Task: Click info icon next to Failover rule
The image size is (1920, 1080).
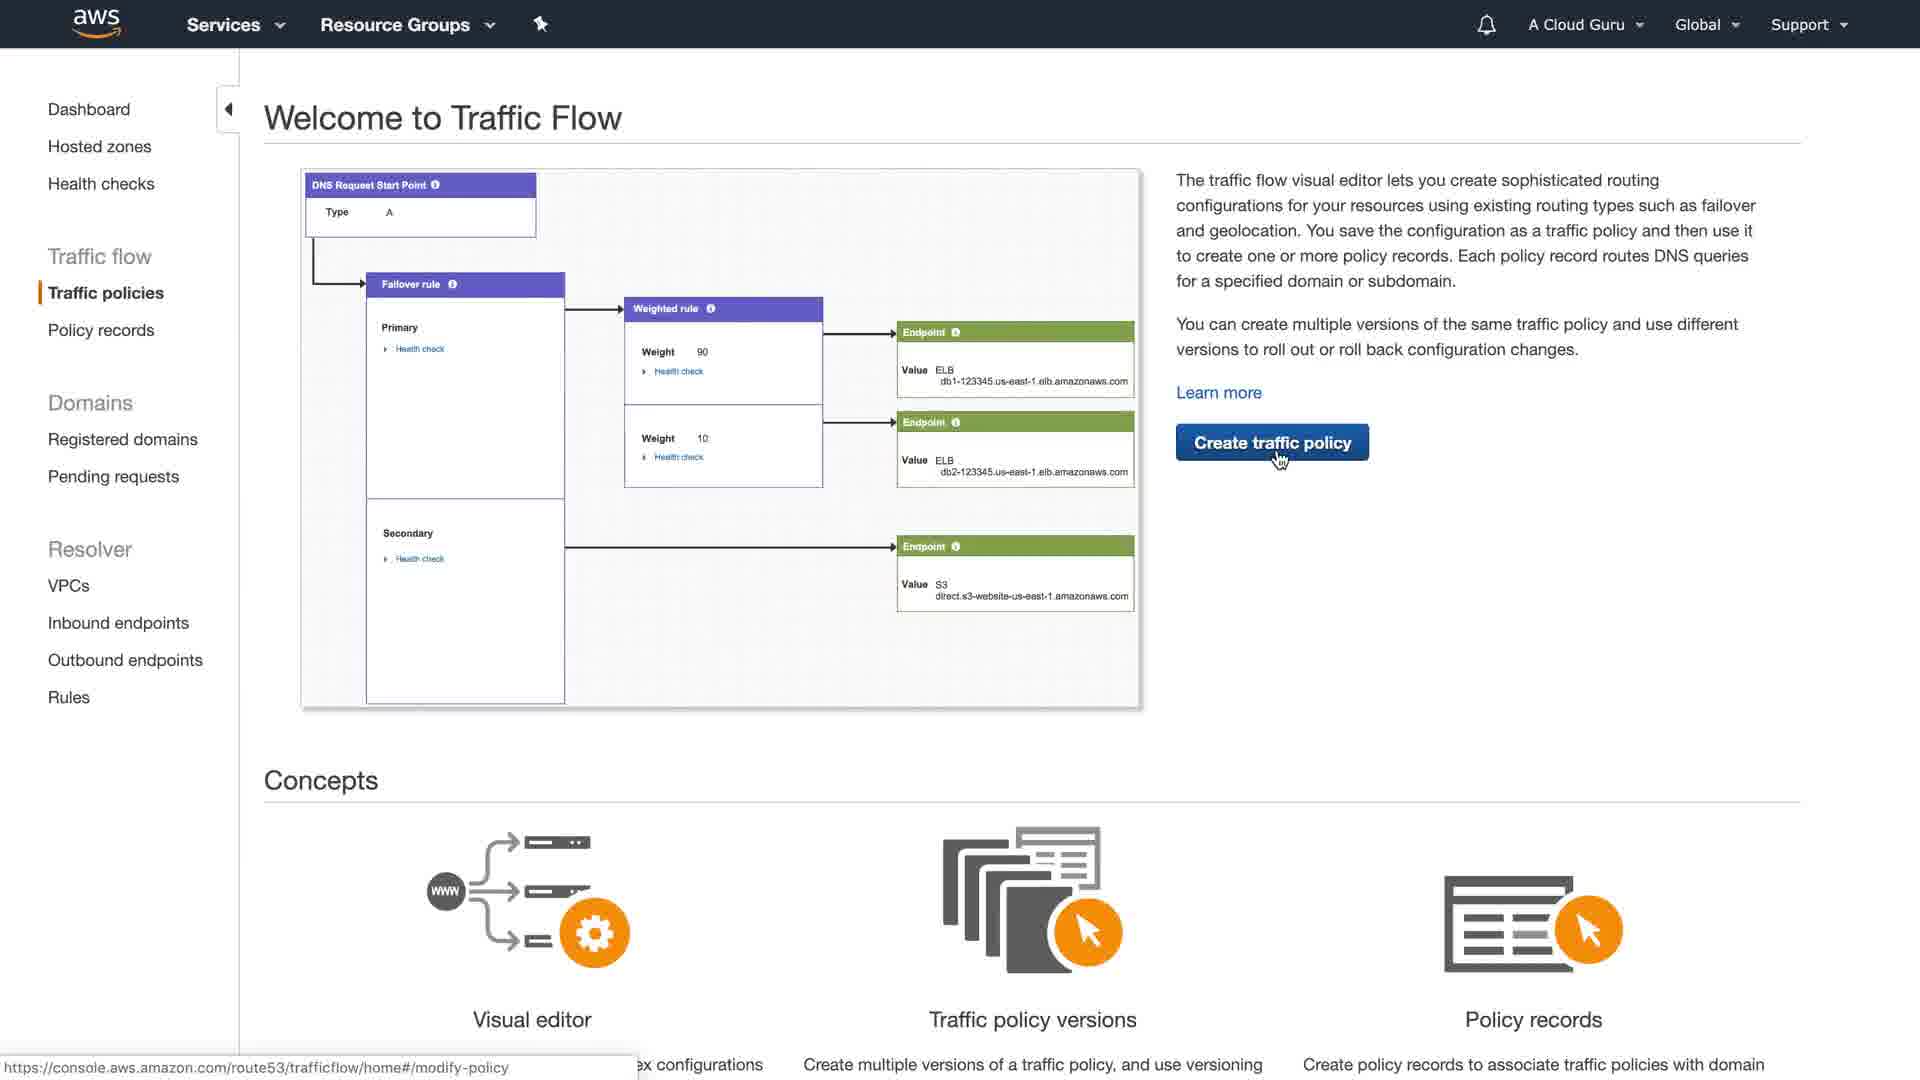Action: (x=453, y=285)
